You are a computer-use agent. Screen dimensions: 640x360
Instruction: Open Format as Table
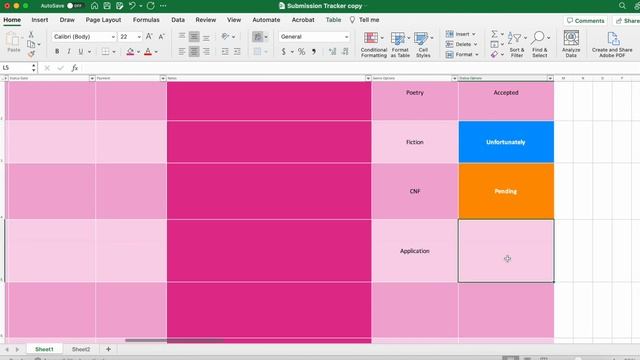point(400,44)
